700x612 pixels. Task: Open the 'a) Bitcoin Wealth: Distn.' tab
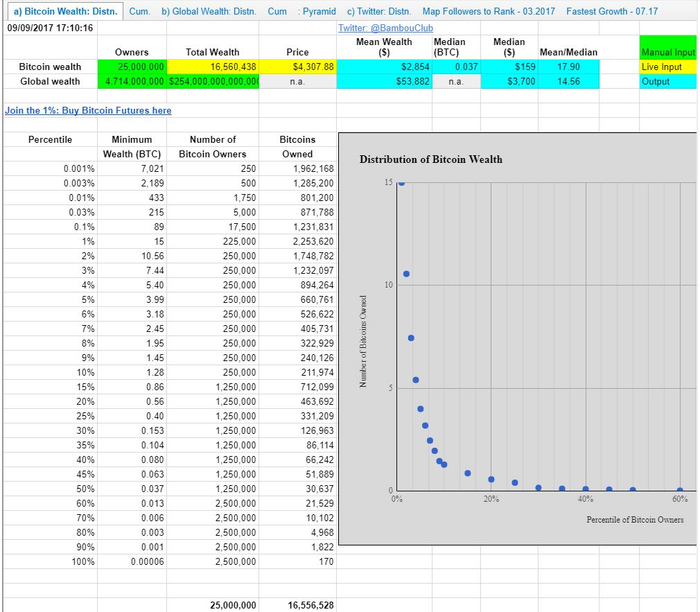click(x=62, y=10)
